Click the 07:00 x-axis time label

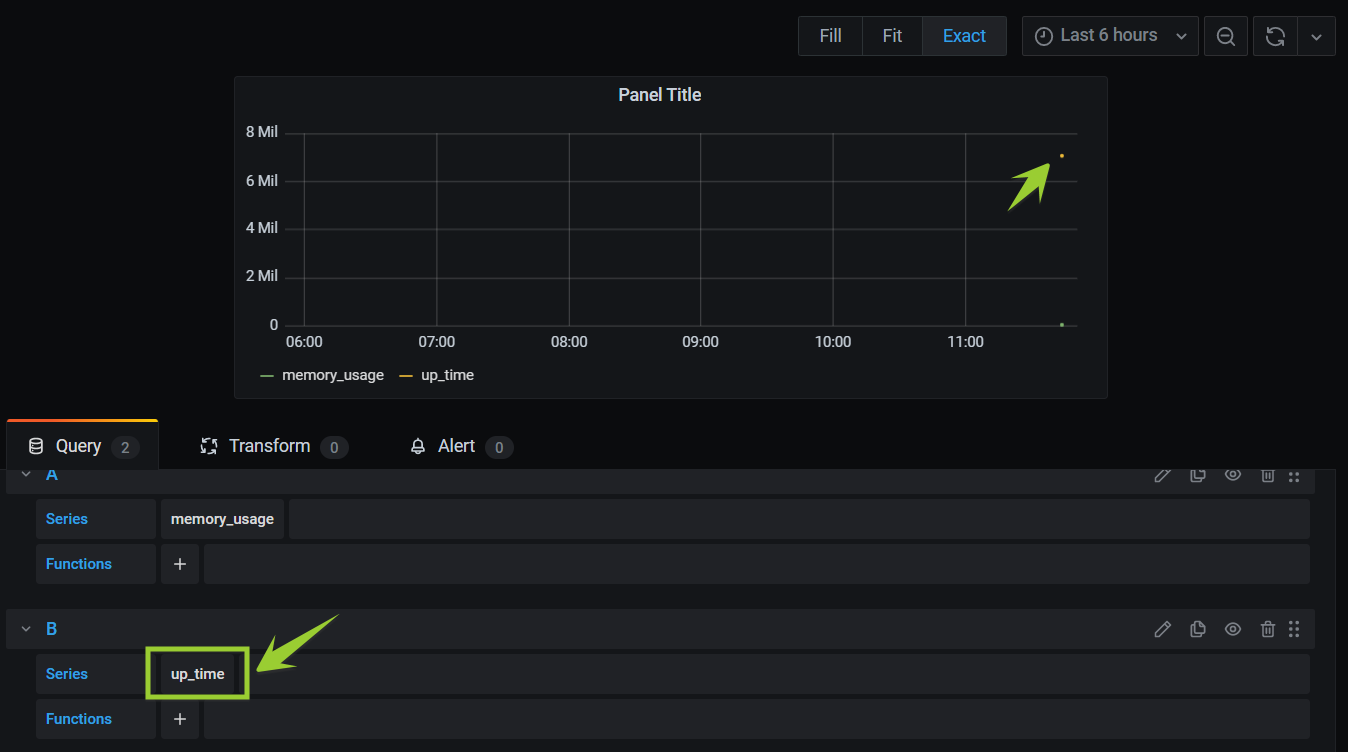436,342
